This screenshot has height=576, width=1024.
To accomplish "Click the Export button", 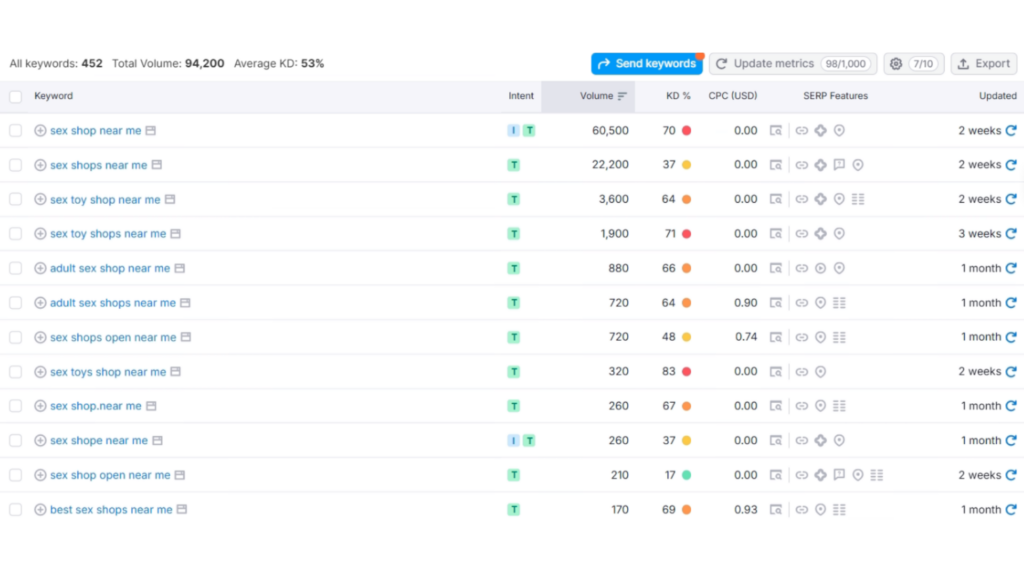I will click(x=984, y=63).
